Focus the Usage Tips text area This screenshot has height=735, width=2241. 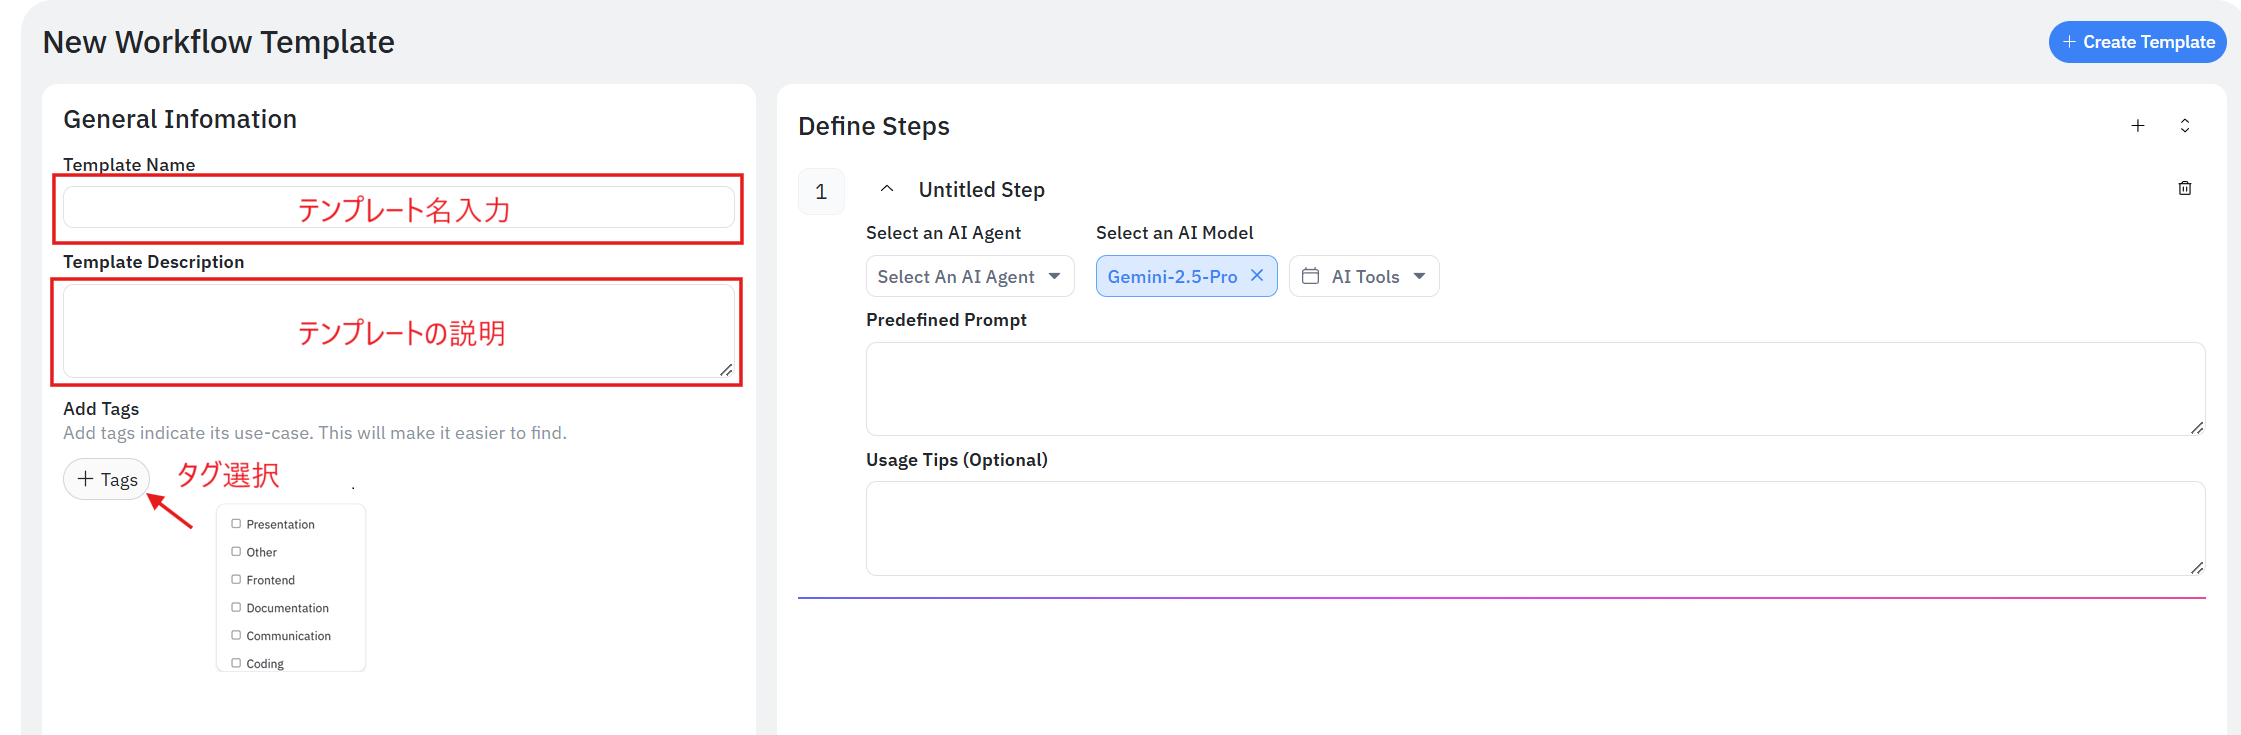tap(1534, 528)
